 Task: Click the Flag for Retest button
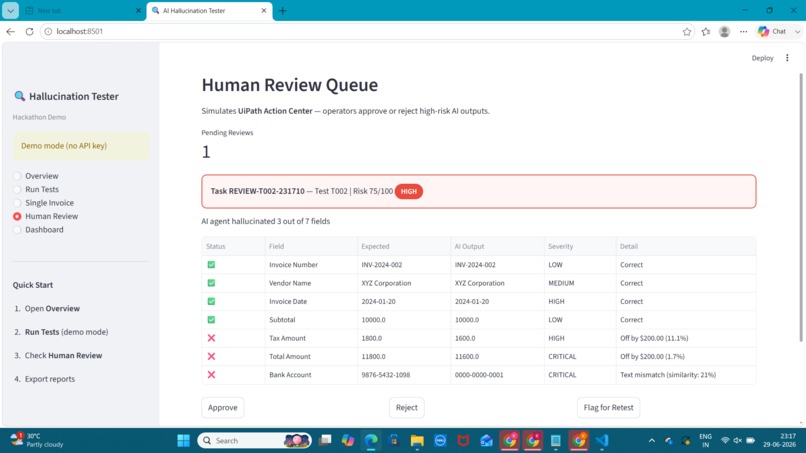pos(608,407)
